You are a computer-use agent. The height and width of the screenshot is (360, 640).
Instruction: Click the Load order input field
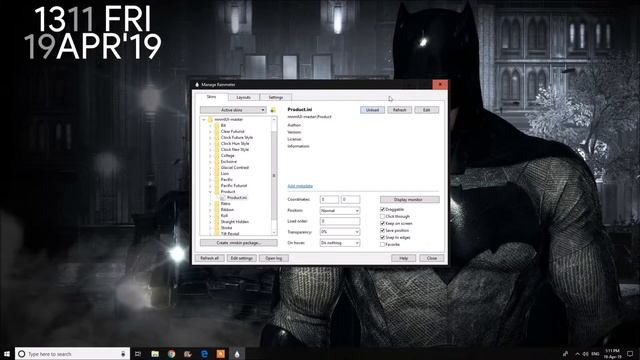[340, 221]
